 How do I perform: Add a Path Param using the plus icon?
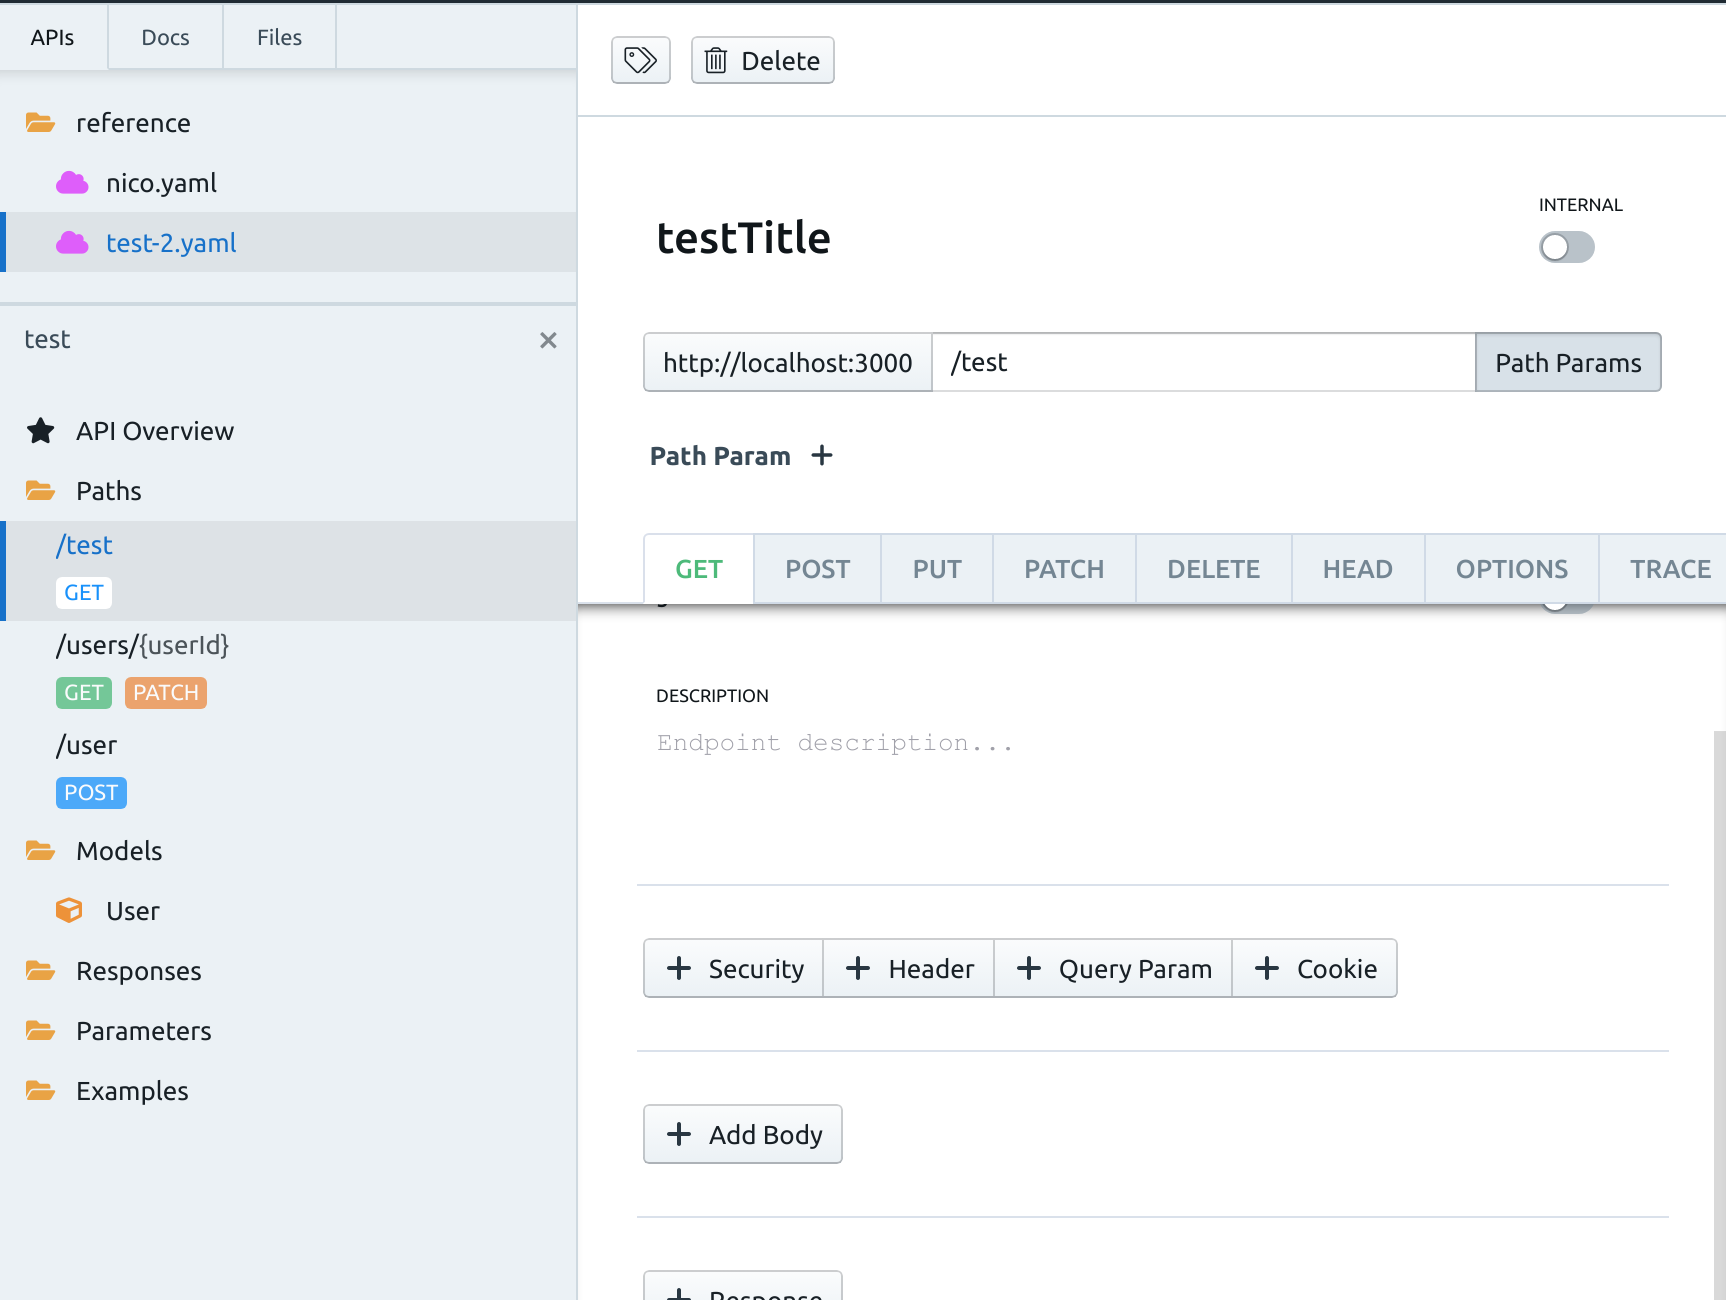click(822, 455)
